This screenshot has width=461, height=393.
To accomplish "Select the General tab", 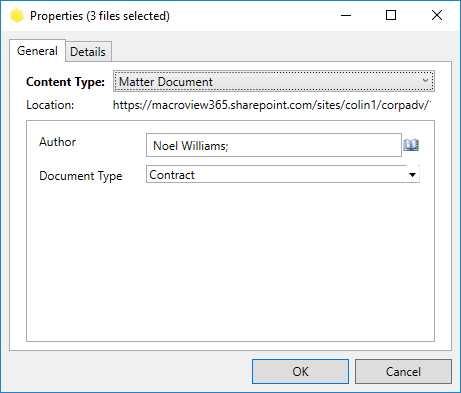I will (37, 51).
